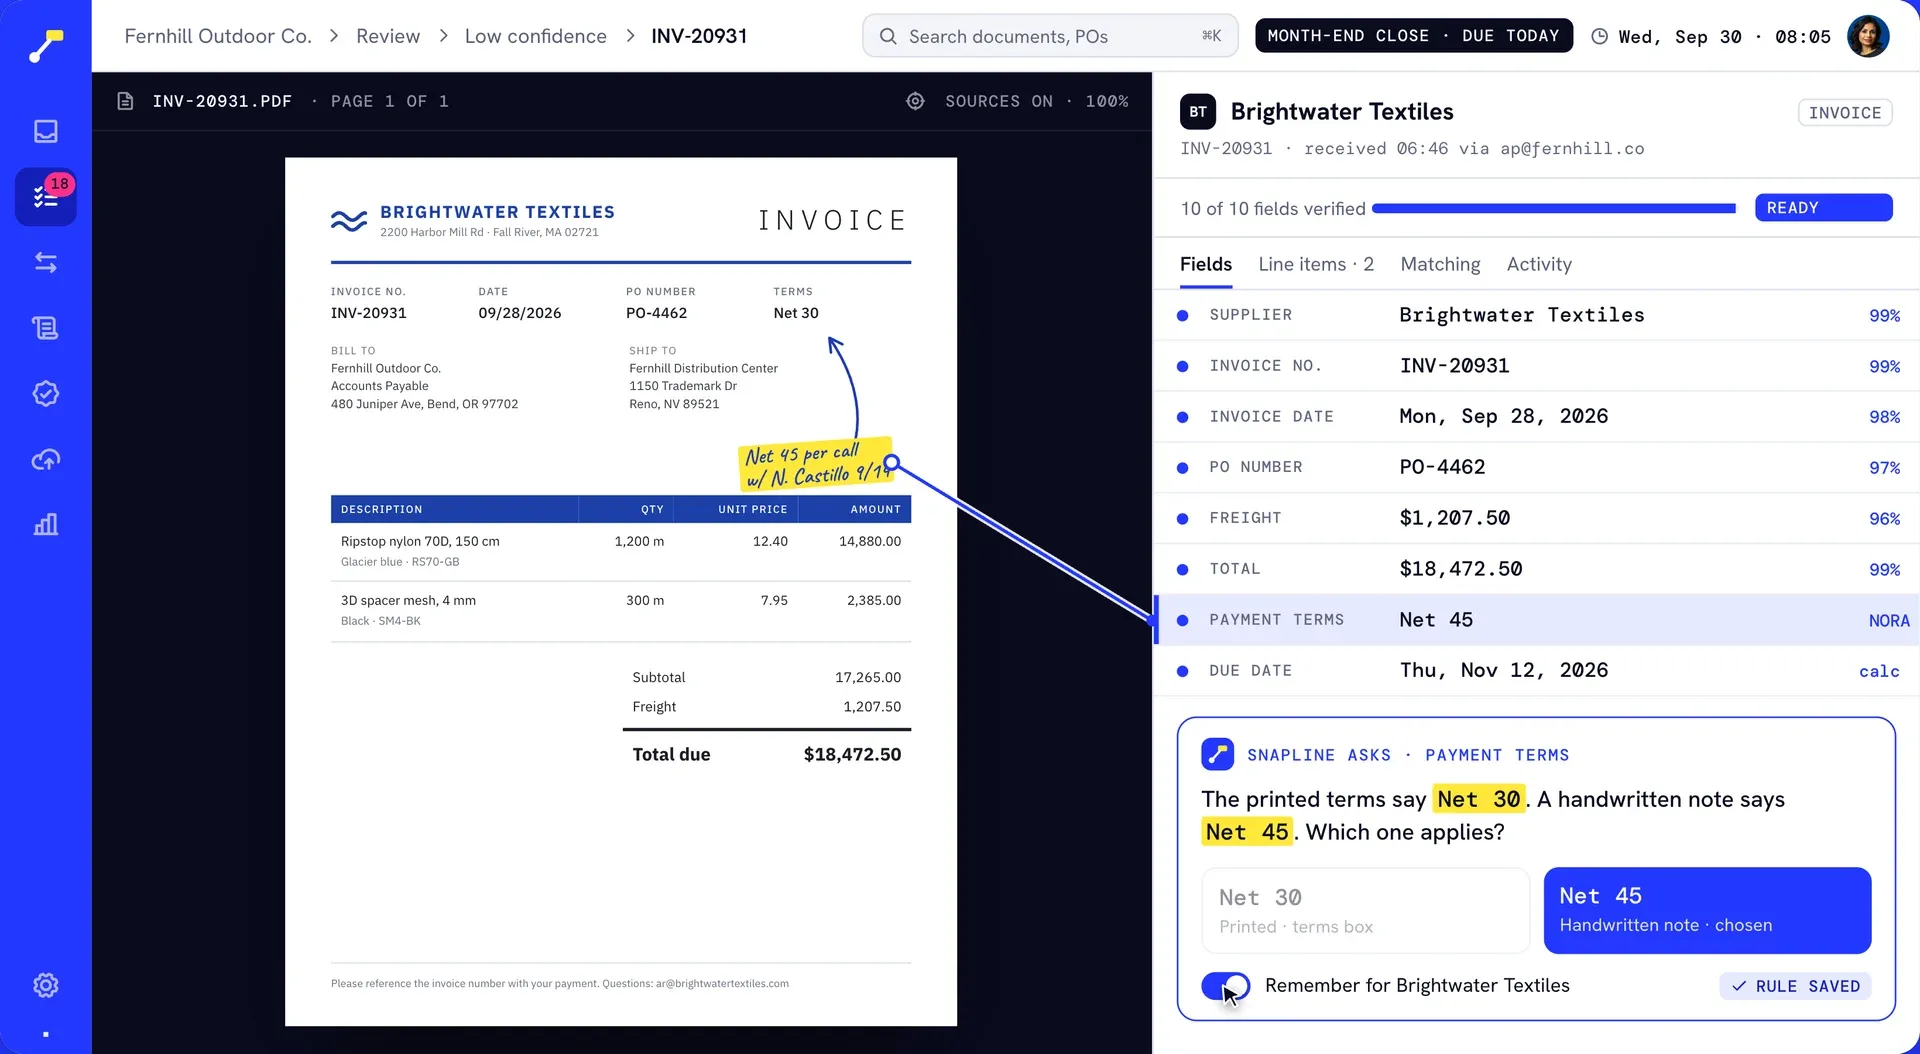Click the Month-End Close due today badge
Screen dimensions: 1920x1054
click(x=1413, y=36)
